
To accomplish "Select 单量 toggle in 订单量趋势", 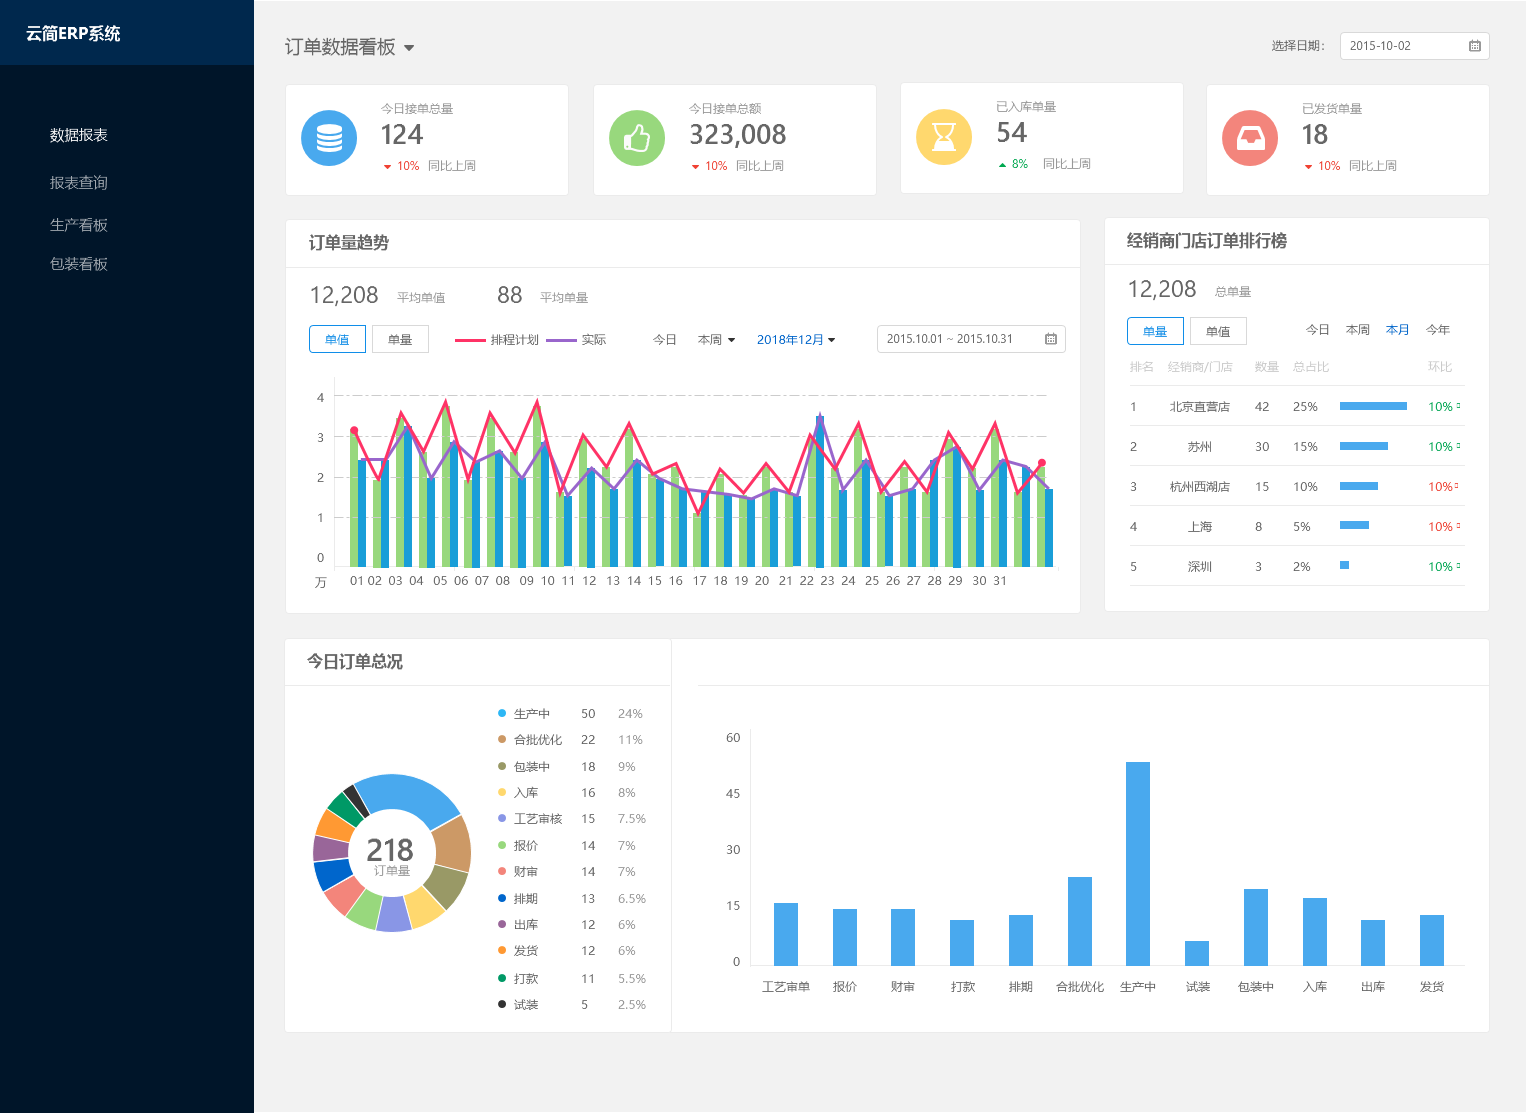I will (x=400, y=339).
